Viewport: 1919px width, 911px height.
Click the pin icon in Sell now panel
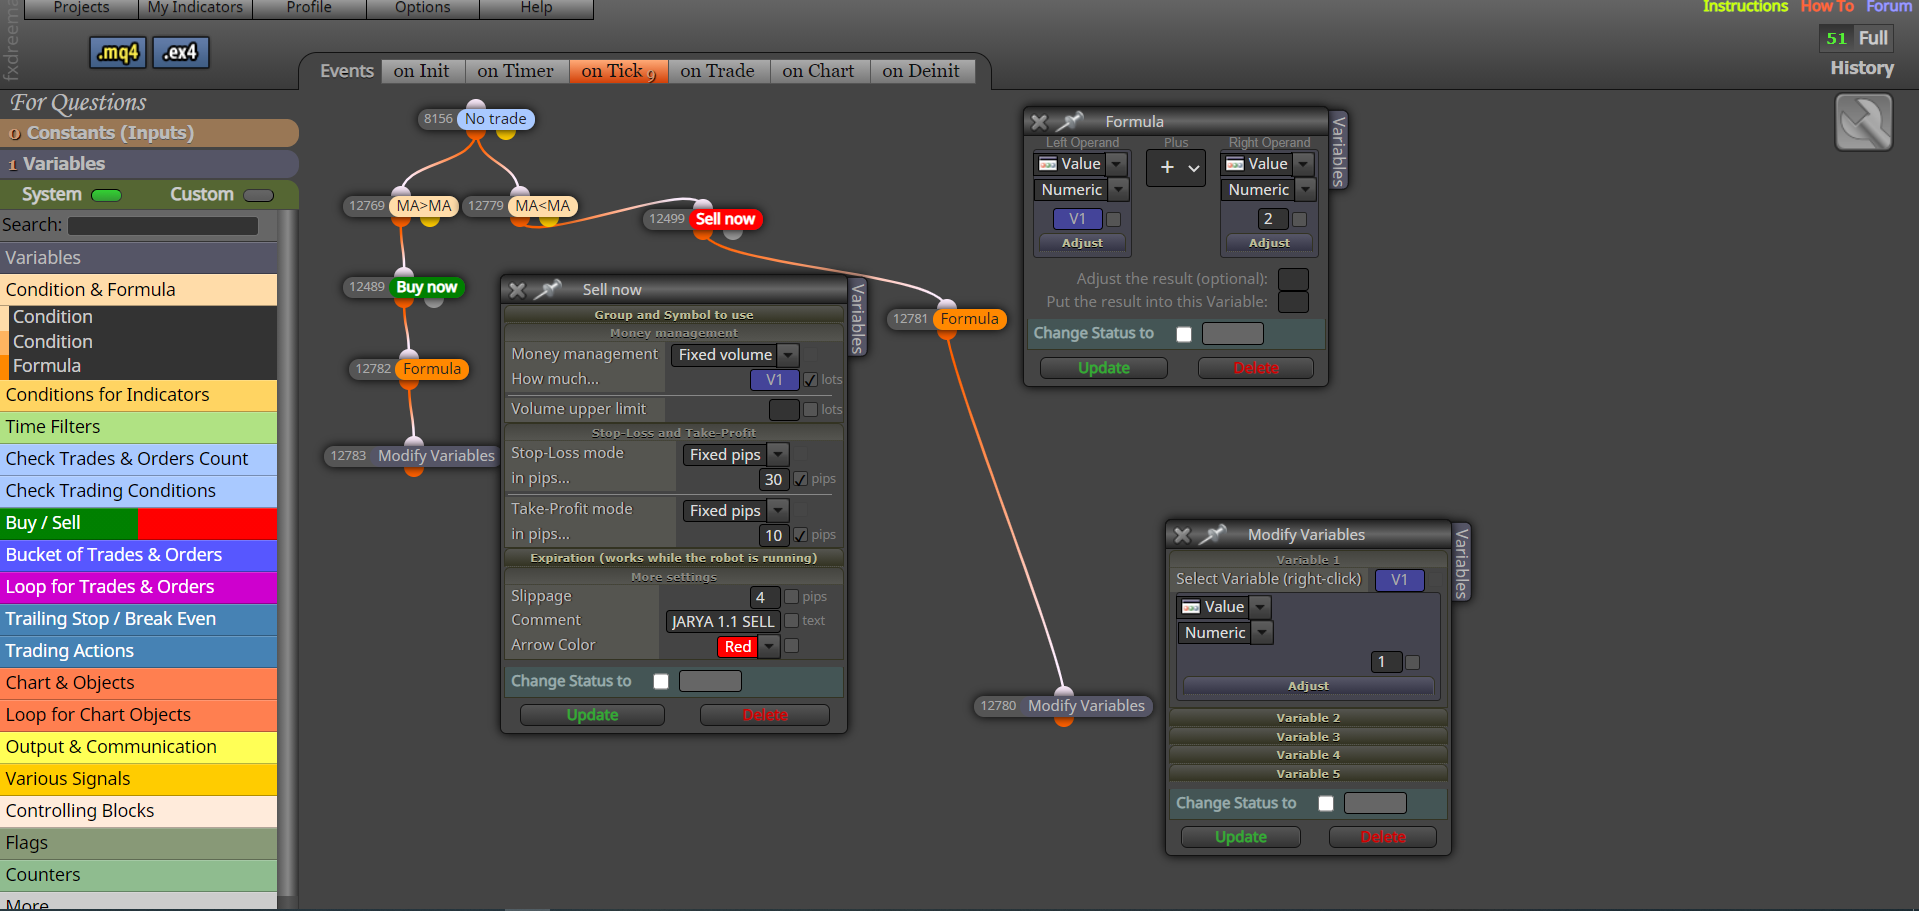548,289
